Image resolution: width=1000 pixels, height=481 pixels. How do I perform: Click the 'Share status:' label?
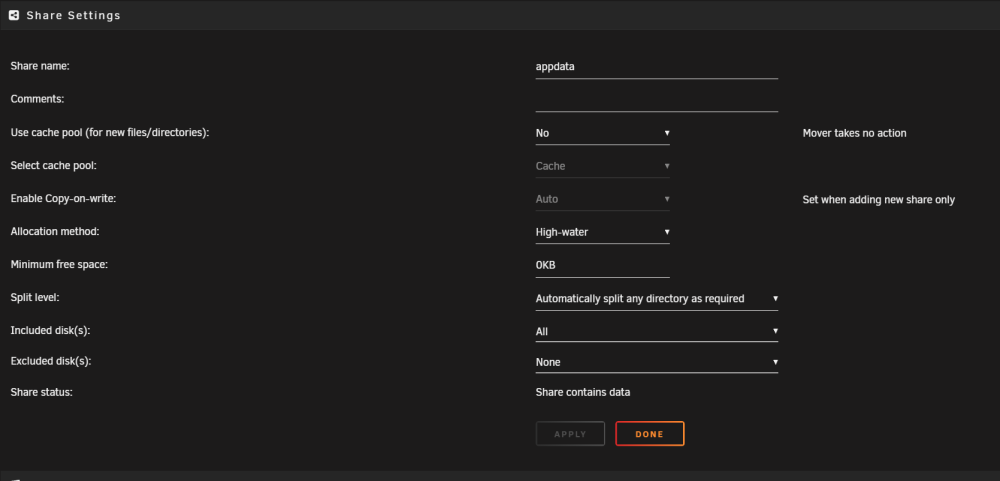coord(41,392)
